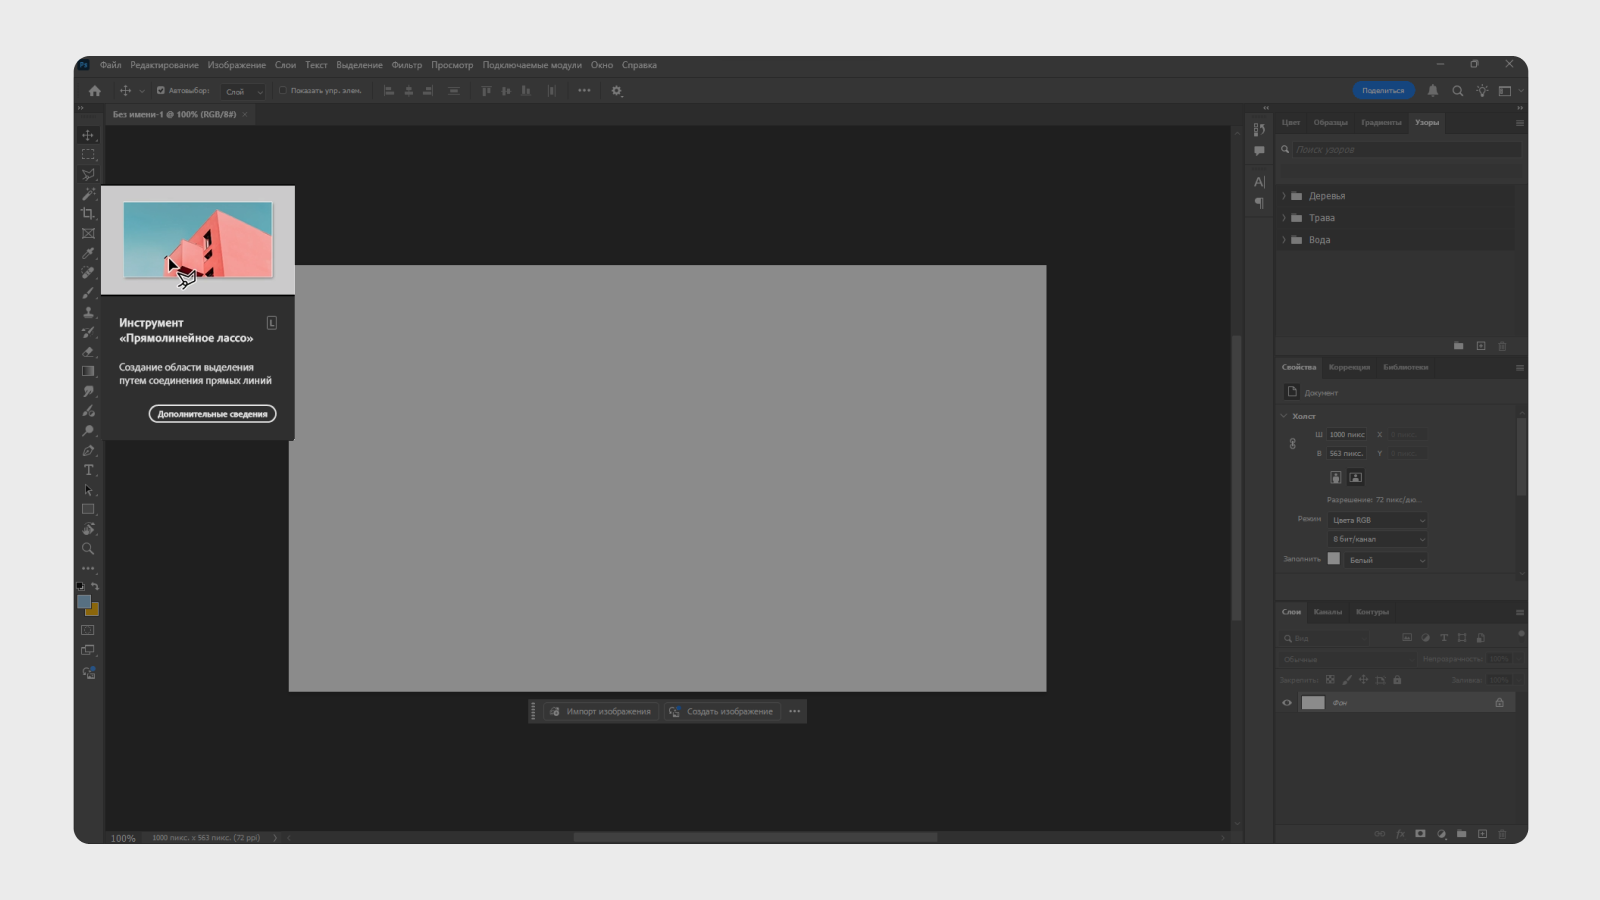Viewport: 1600px width, 900px height.
Task: Expand the Деревья patterns folder
Action: point(1286,196)
